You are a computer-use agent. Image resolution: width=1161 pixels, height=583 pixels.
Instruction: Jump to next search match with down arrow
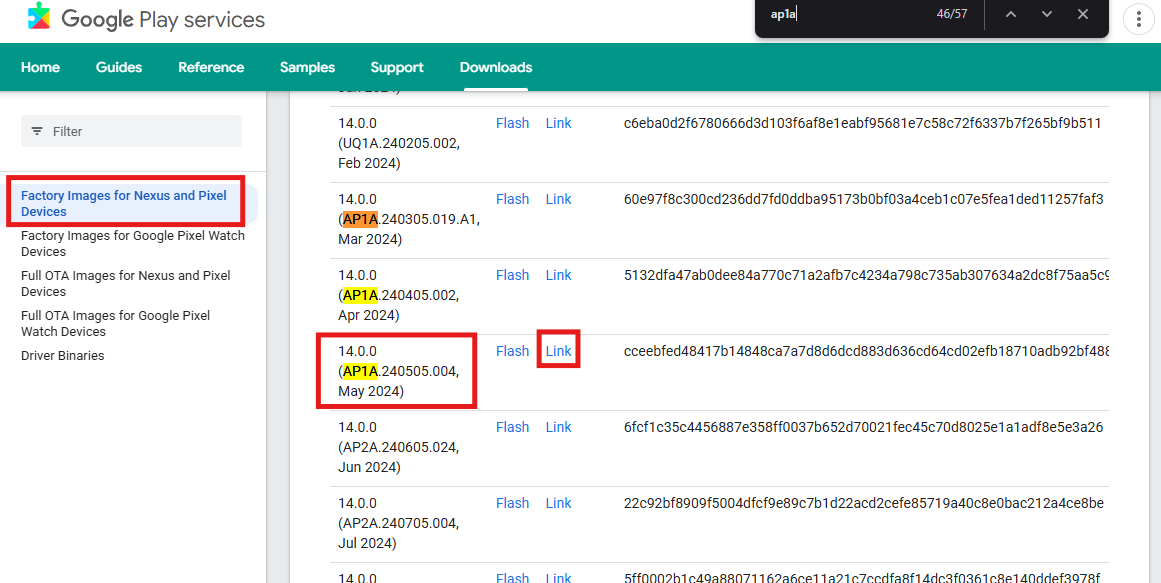[1046, 14]
